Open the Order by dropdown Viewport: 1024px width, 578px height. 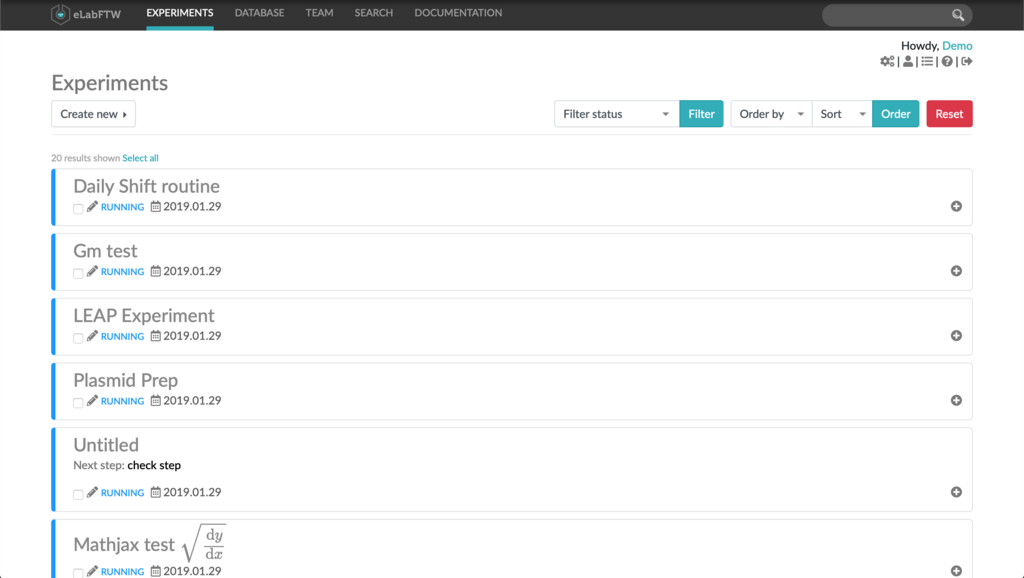click(x=771, y=114)
